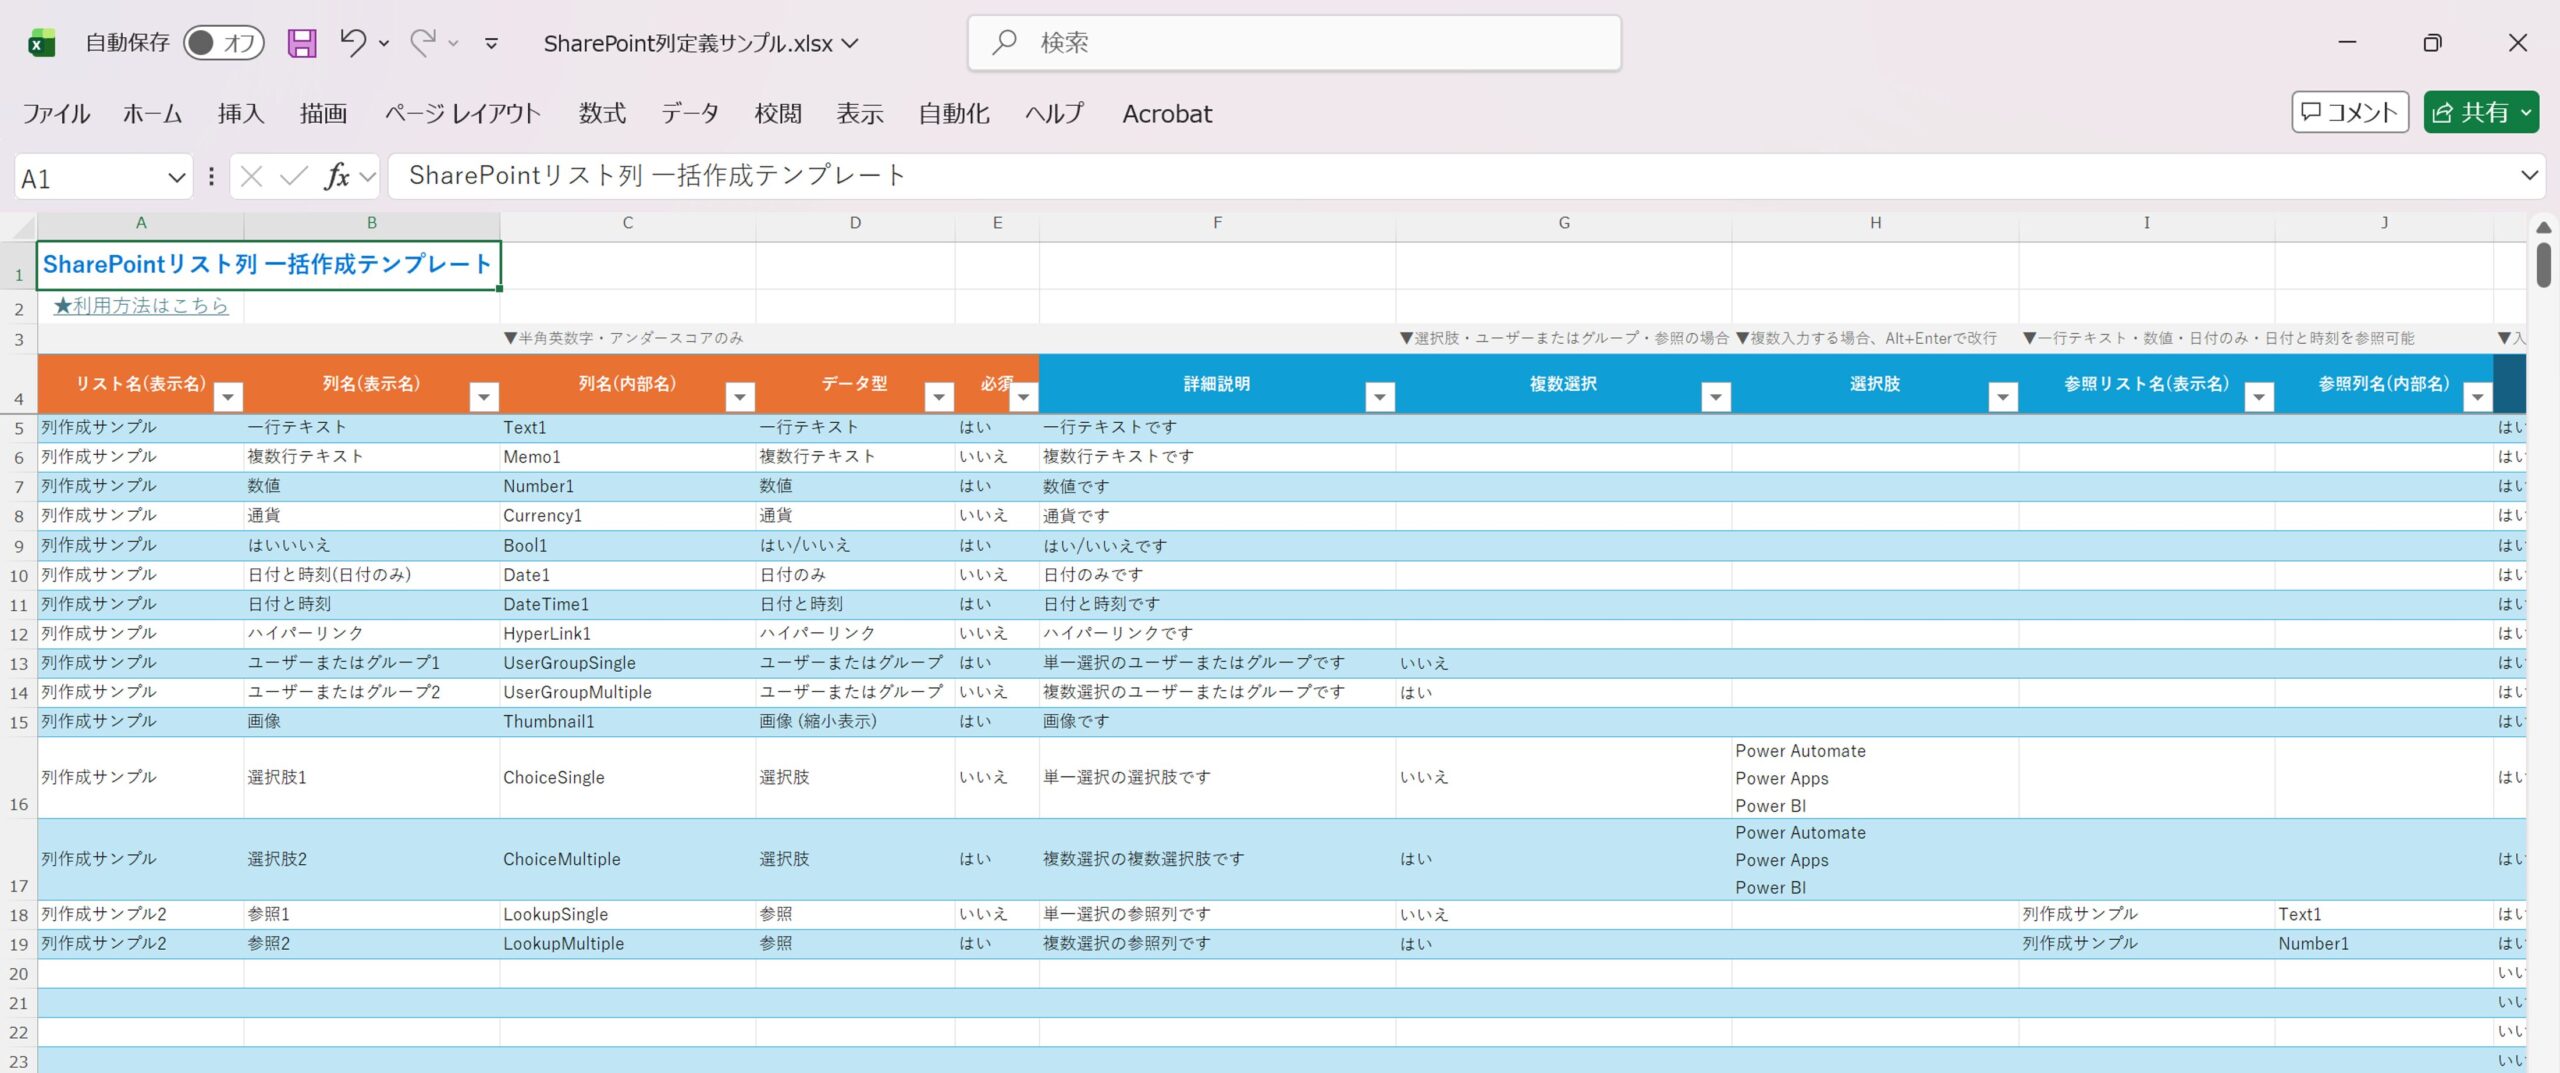The height and width of the screenshot is (1073, 2560).
Task: Switch to the 数式 tab
Action: tap(602, 113)
